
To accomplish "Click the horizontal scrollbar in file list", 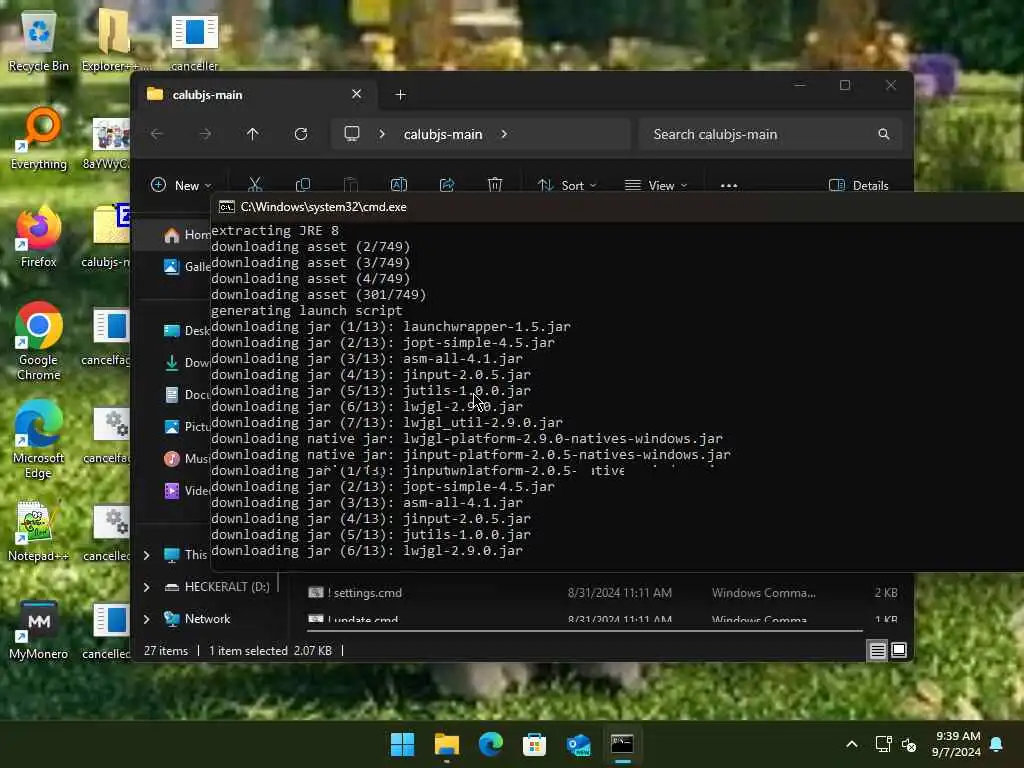I will [x=584, y=631].
